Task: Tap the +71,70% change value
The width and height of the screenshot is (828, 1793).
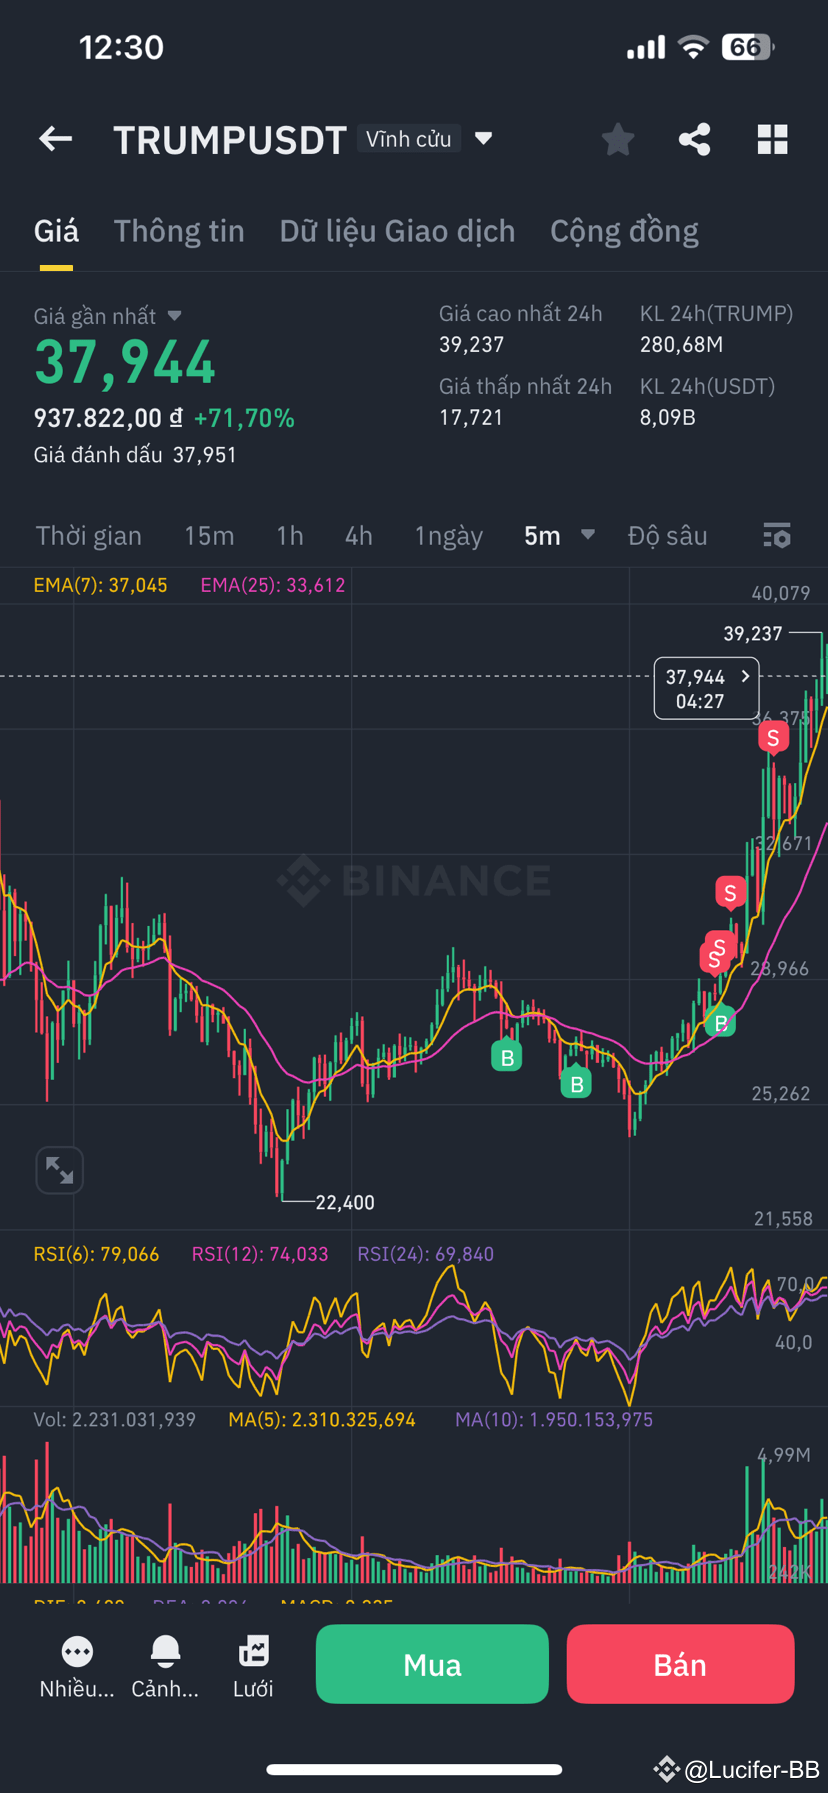Action: tap(244, 418)
